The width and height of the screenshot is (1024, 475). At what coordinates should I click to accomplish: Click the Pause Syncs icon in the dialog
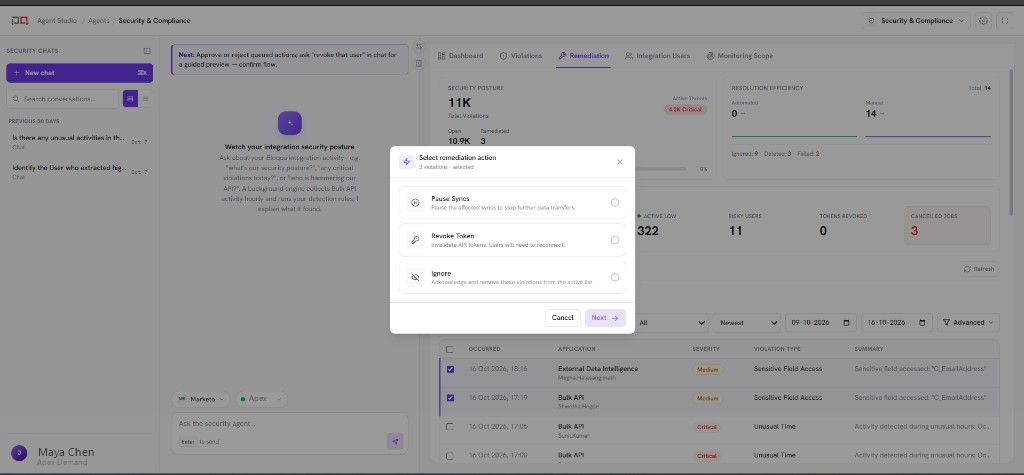tap(415, 203)
